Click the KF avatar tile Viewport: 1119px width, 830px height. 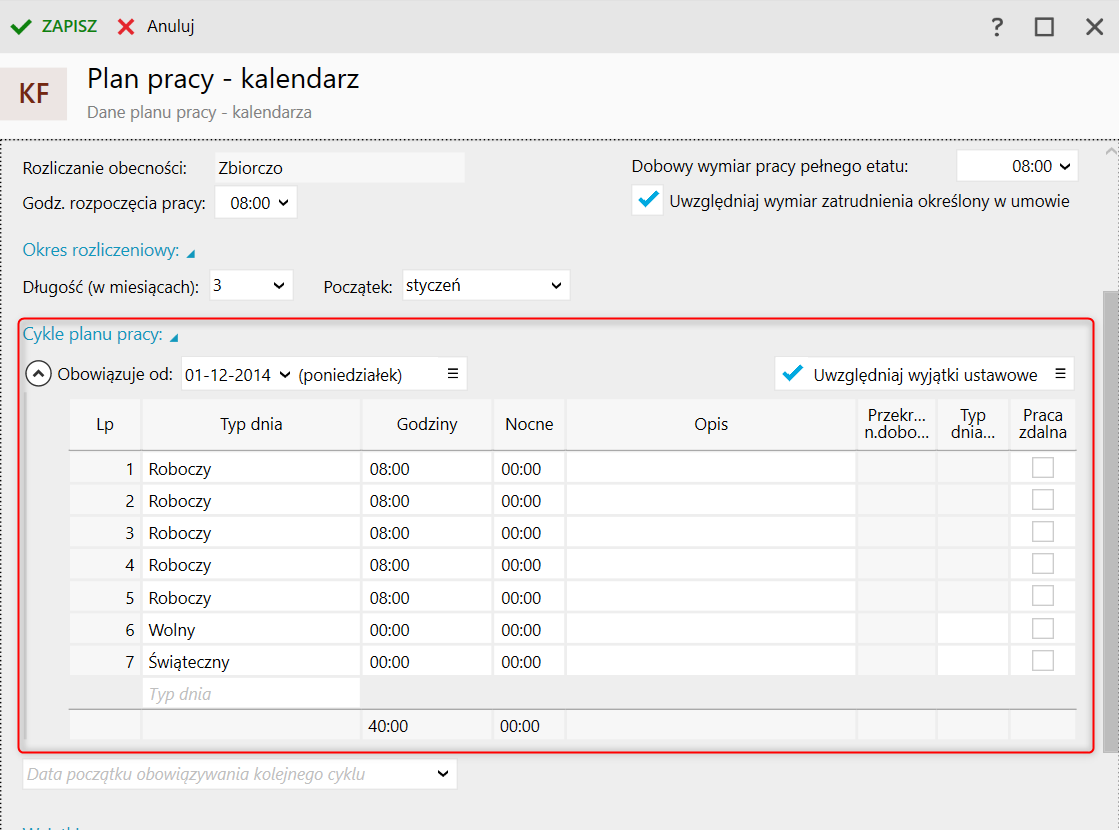point(34,93)
